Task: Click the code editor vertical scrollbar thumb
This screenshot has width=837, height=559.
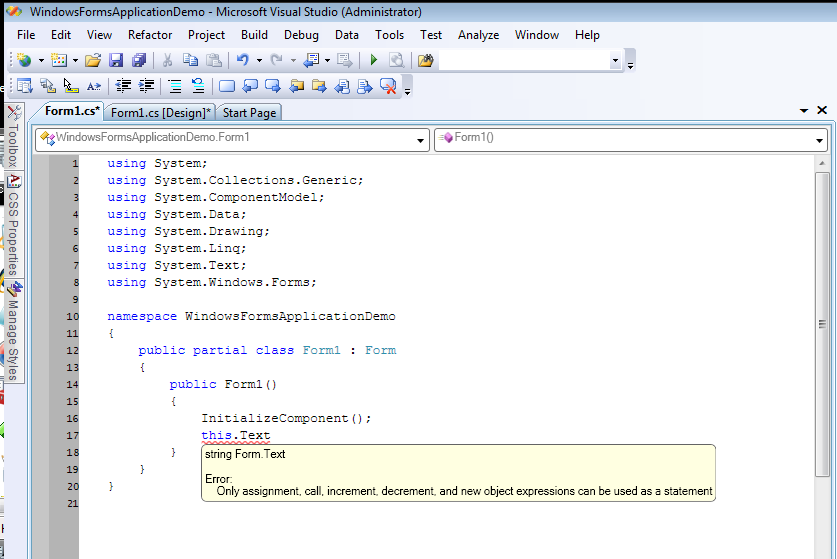Action: pos(822,324)
